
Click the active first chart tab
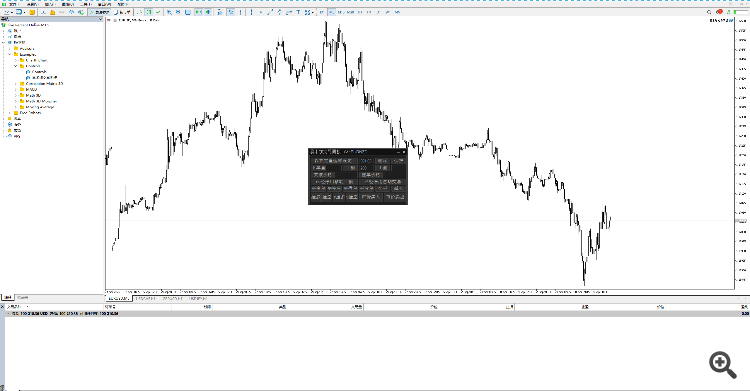(x=118, y=298)
